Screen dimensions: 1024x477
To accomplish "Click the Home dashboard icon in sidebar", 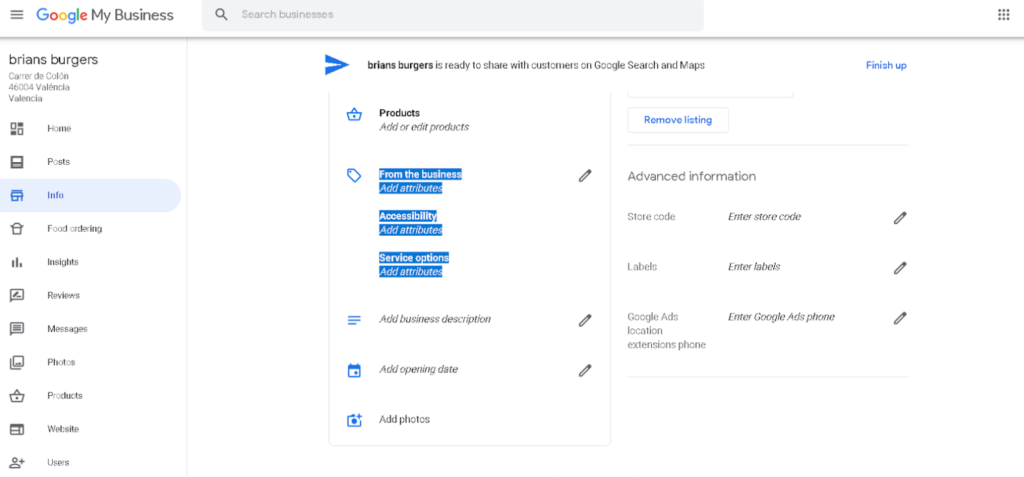I will pyautogui.click(x=17, y=129).
